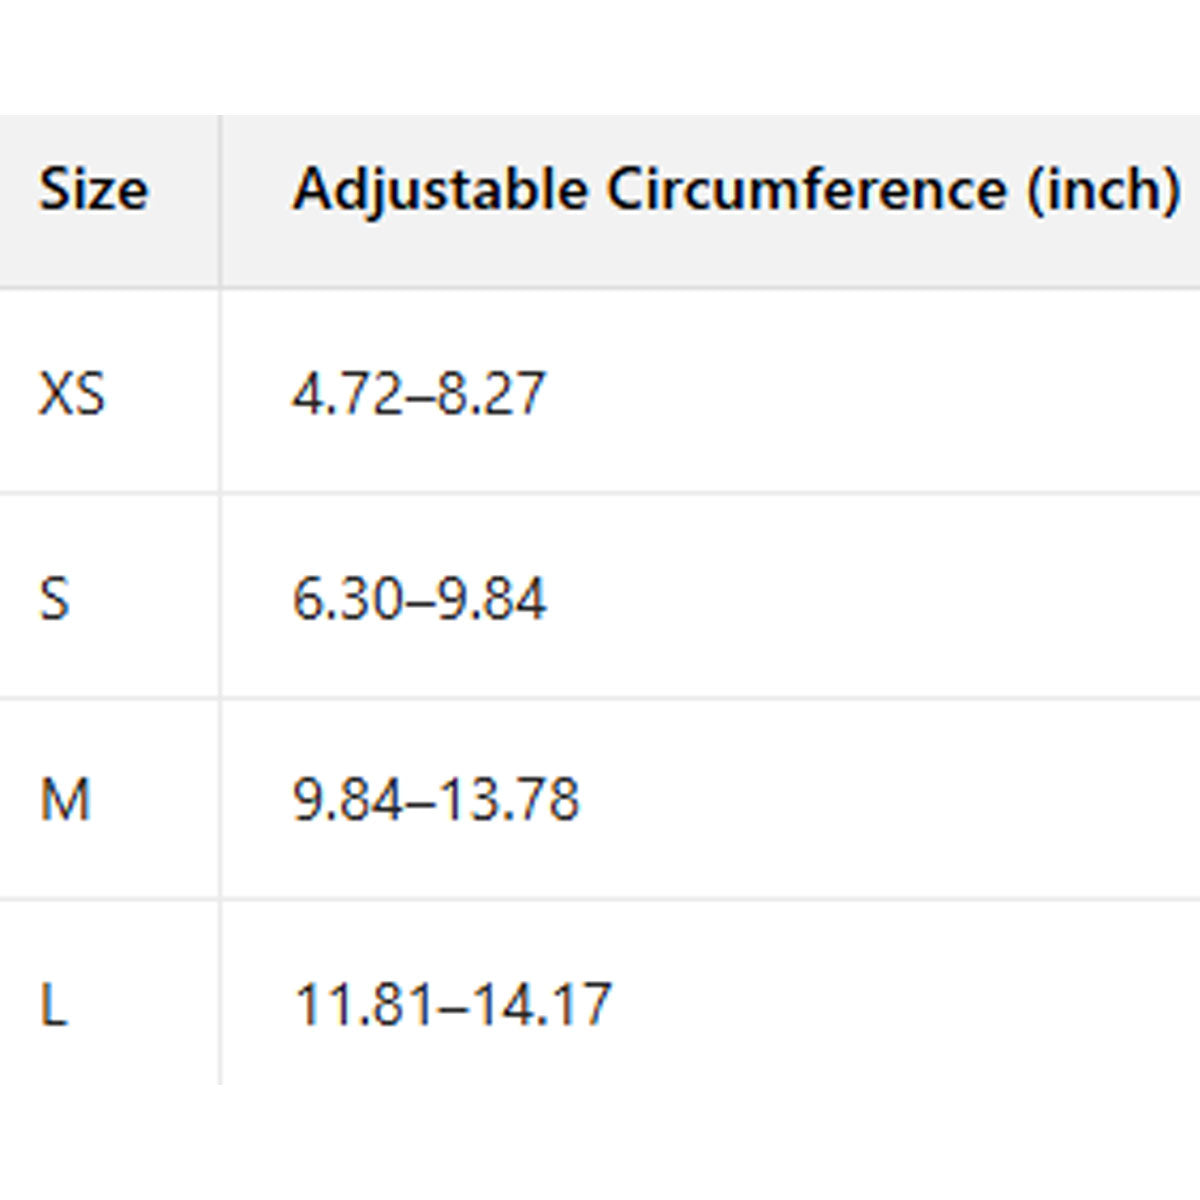Click the (inch) unit label
The image size is (1200, 1200).
pyautogui.click(x=1103, y=190)
